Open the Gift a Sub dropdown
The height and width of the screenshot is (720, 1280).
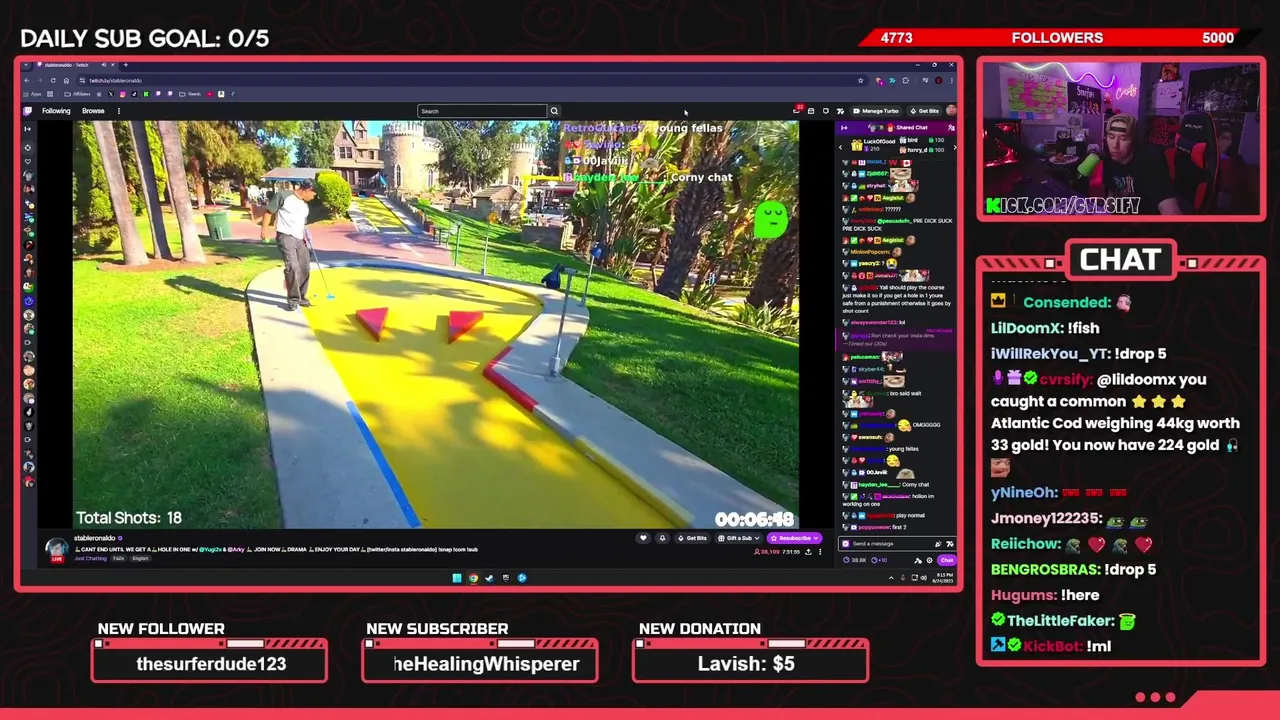click(x=739, y=538)
